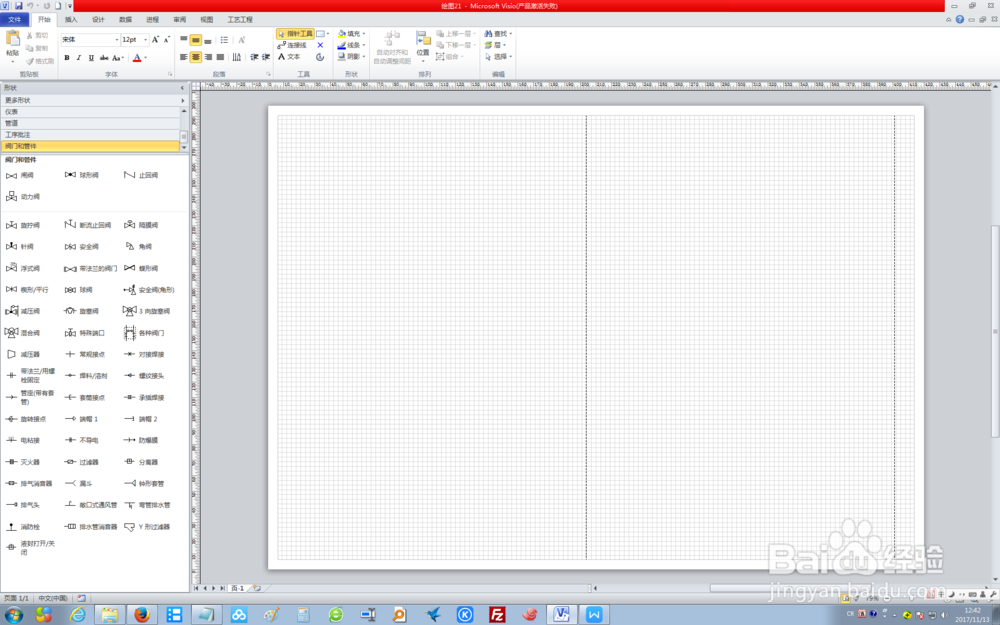
Task: Choose the 端帽 1 end cap shape
Action: [x=82, y=419]
